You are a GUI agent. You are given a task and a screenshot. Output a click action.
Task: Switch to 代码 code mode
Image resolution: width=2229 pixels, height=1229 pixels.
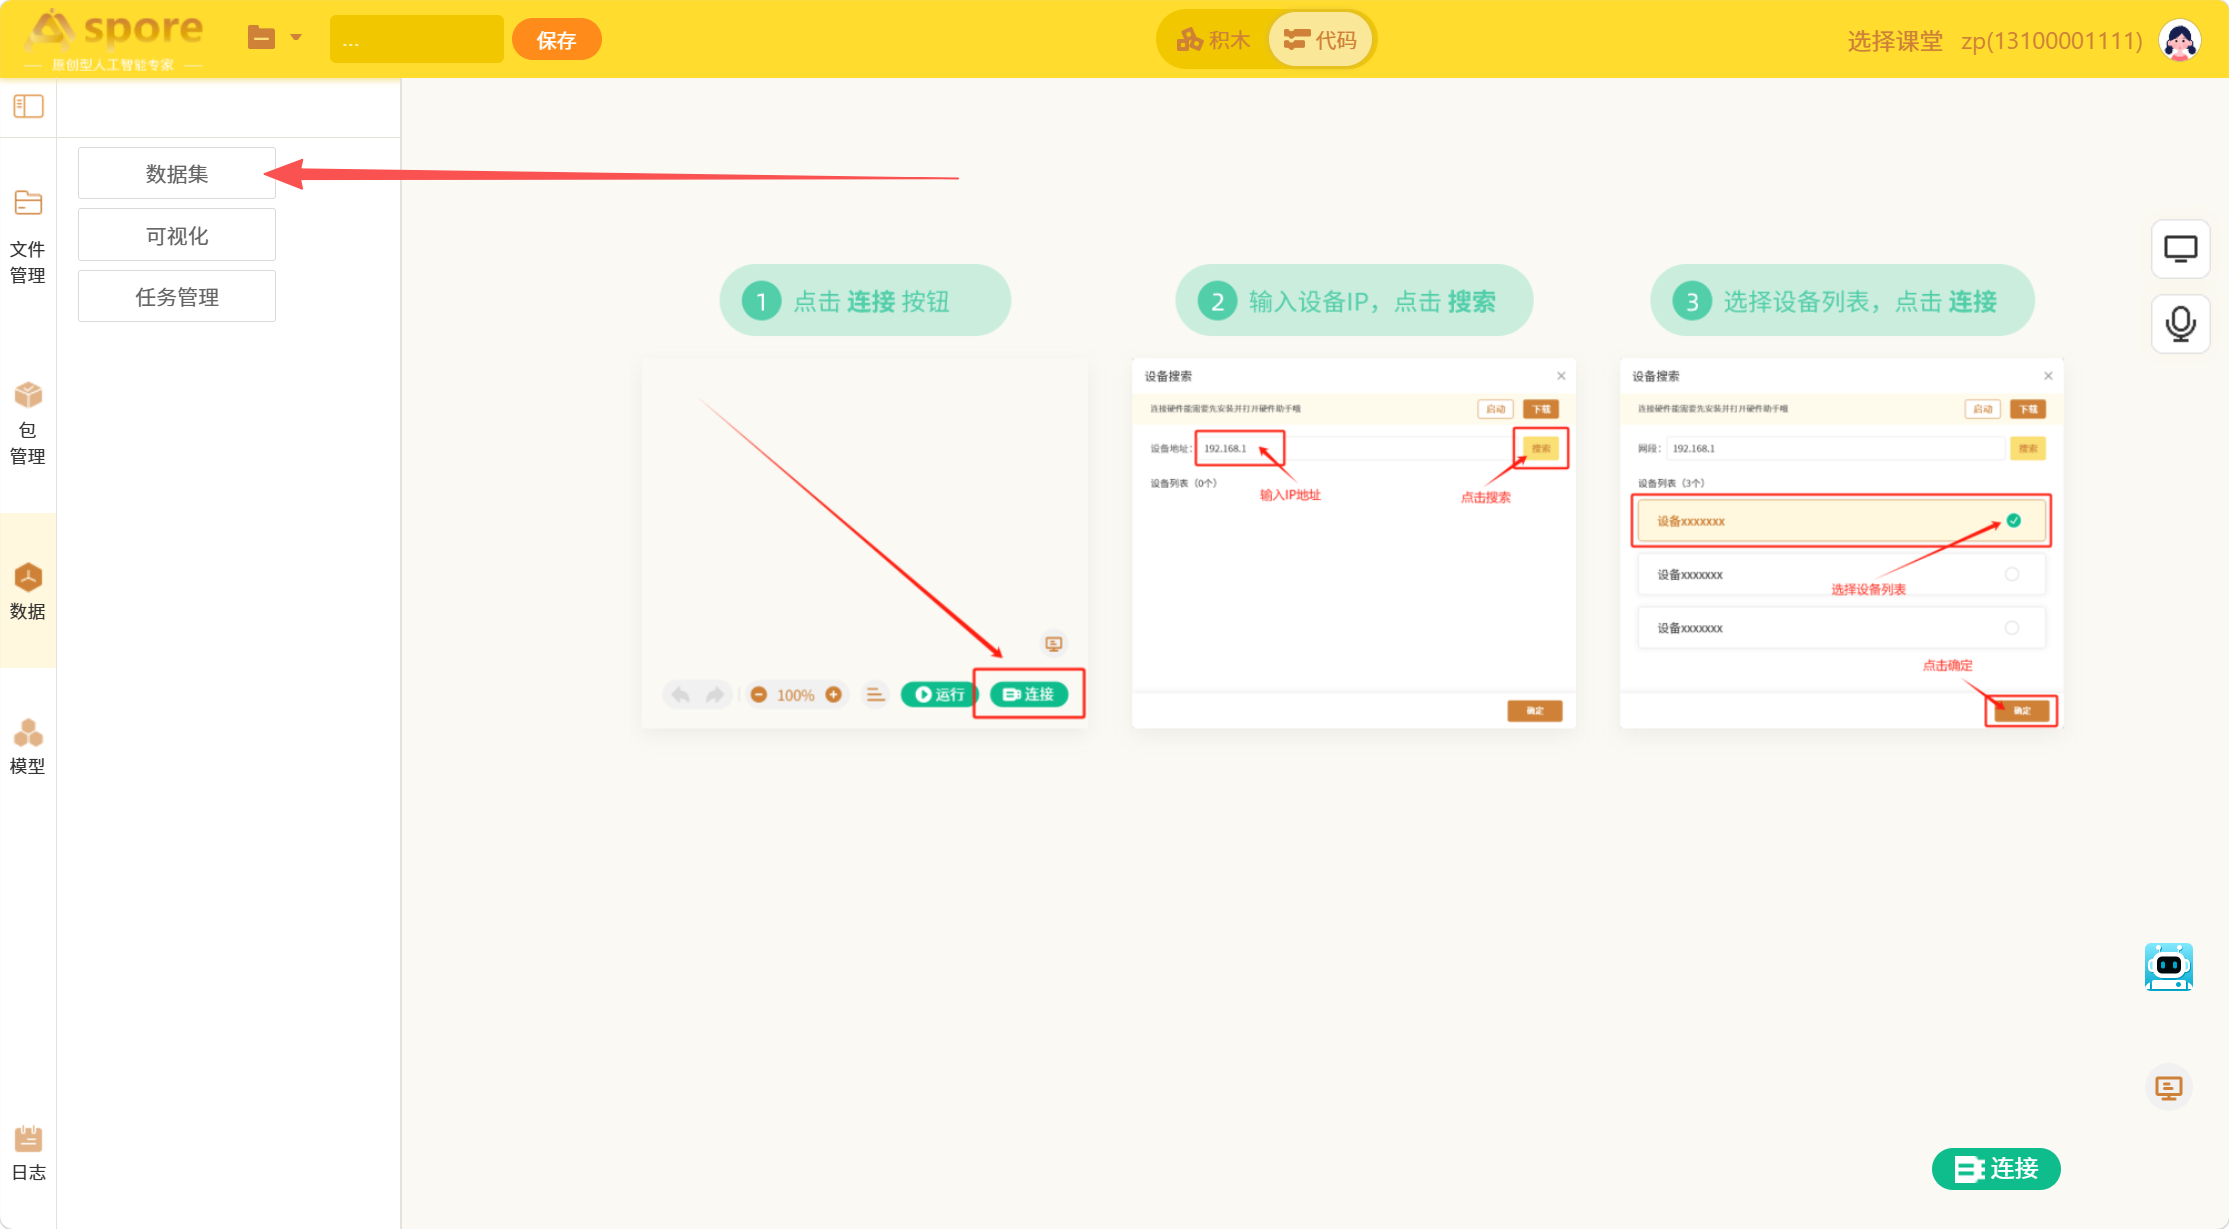(1320, 40)
